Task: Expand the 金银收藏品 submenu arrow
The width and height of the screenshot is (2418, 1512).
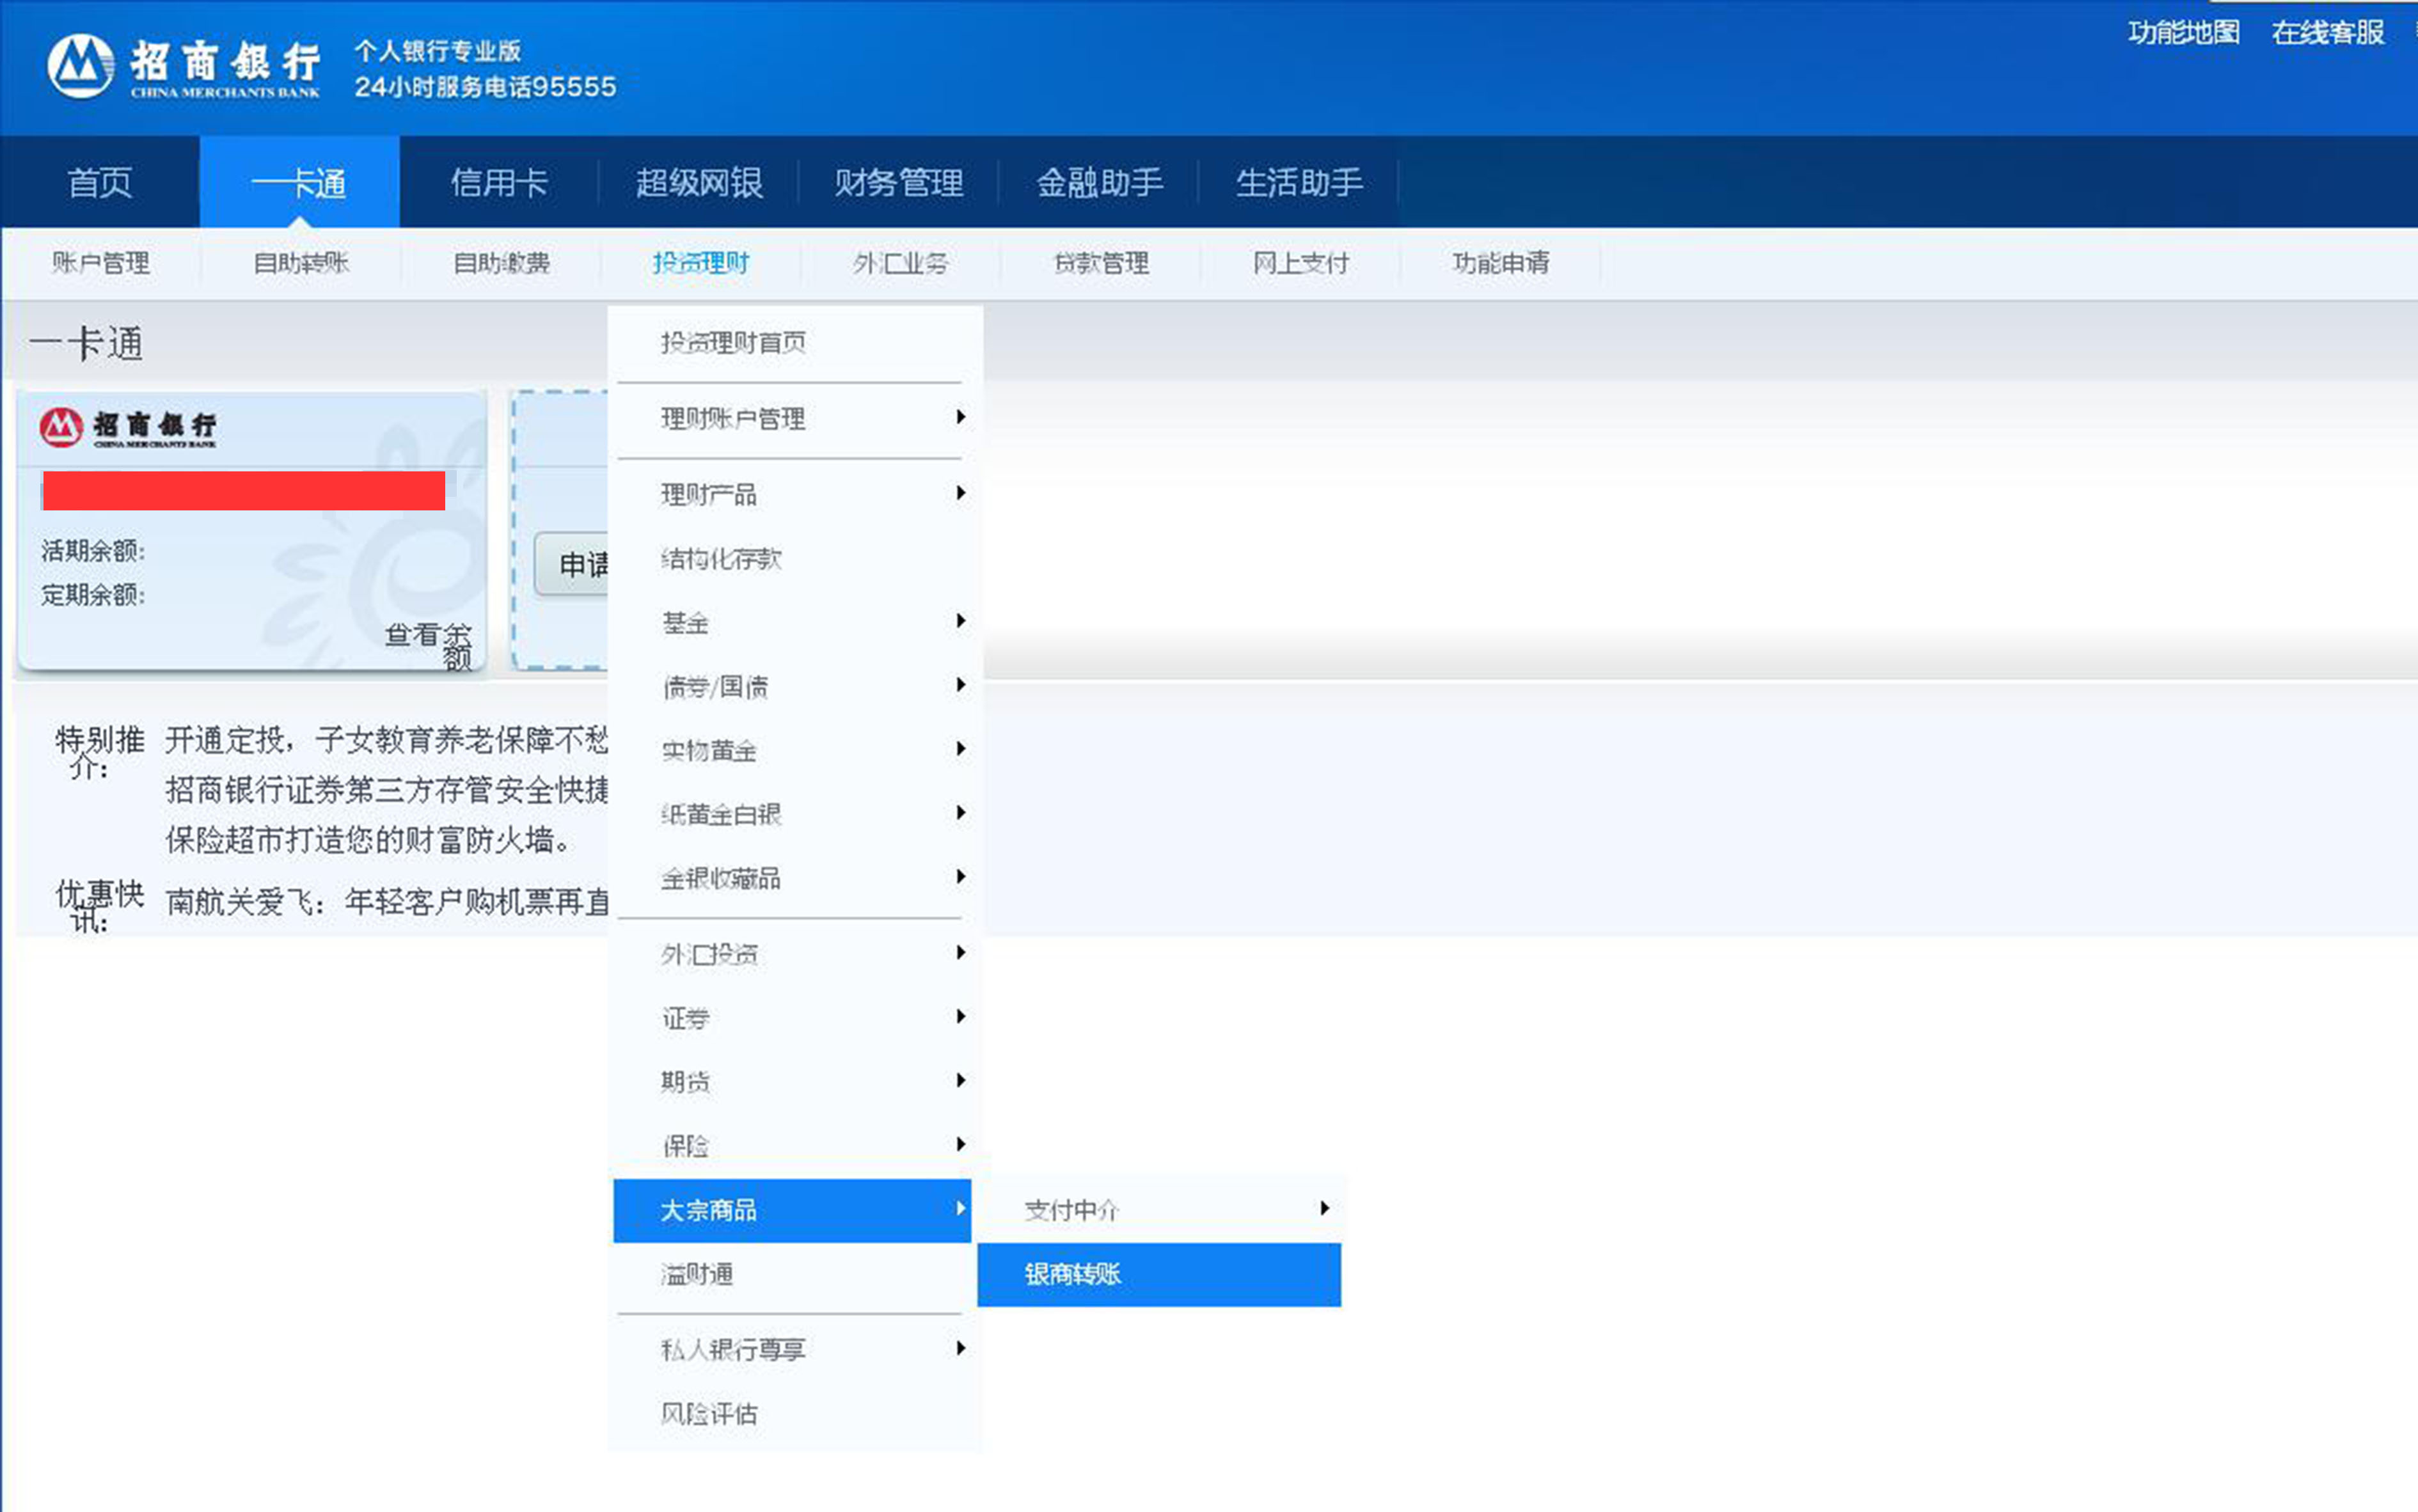Action: pos(960,877)
